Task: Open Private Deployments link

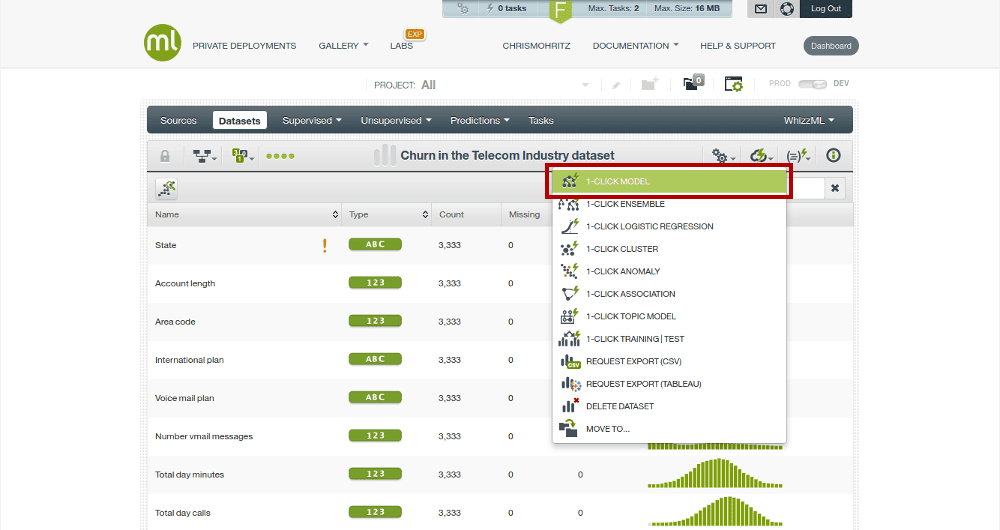Action: tap(244, 46)
